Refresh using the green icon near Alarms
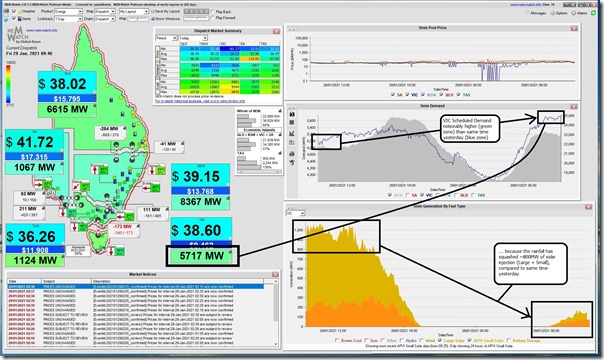This screenshot has width=604, height=360. [593, 13]
